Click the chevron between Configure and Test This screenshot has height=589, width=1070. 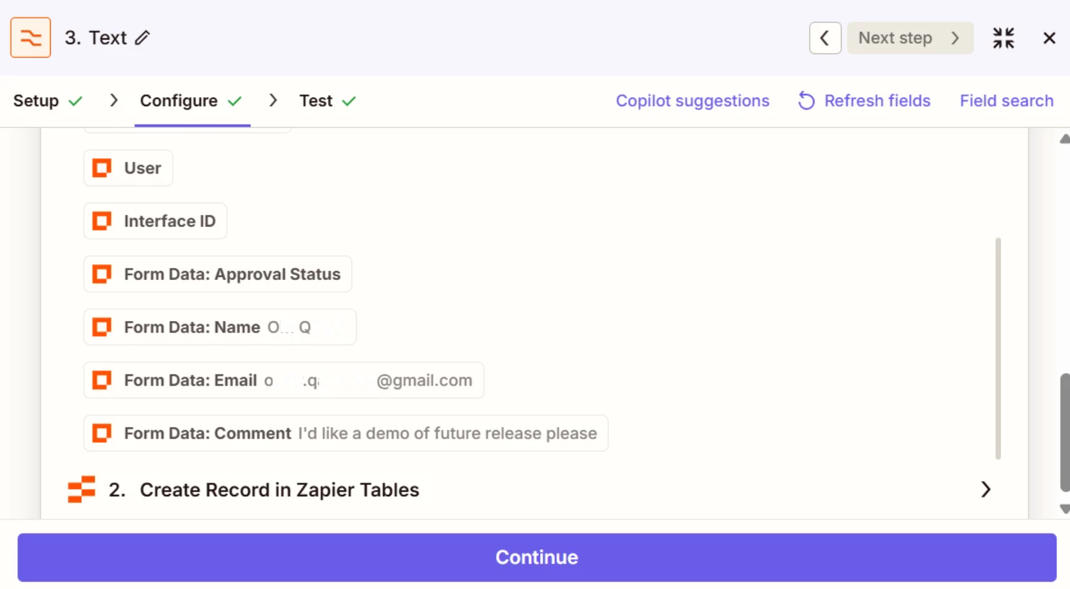pyautogui.click(x=273, y=101)
